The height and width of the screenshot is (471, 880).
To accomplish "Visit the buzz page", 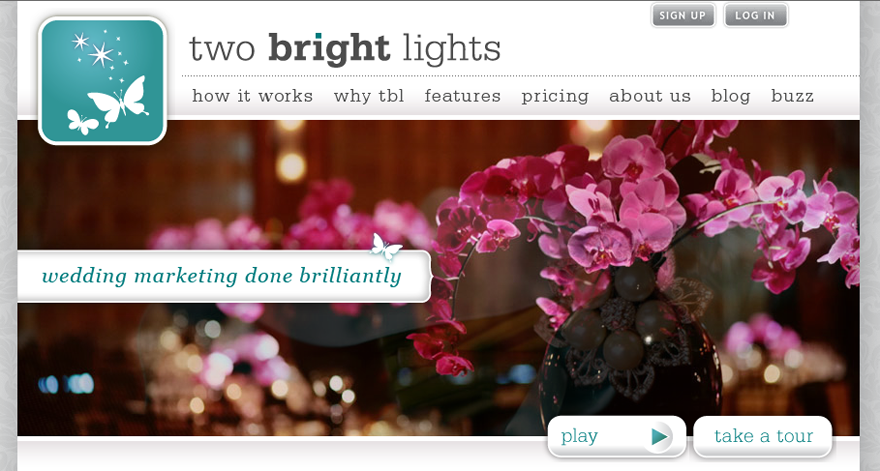I will 792,96.
